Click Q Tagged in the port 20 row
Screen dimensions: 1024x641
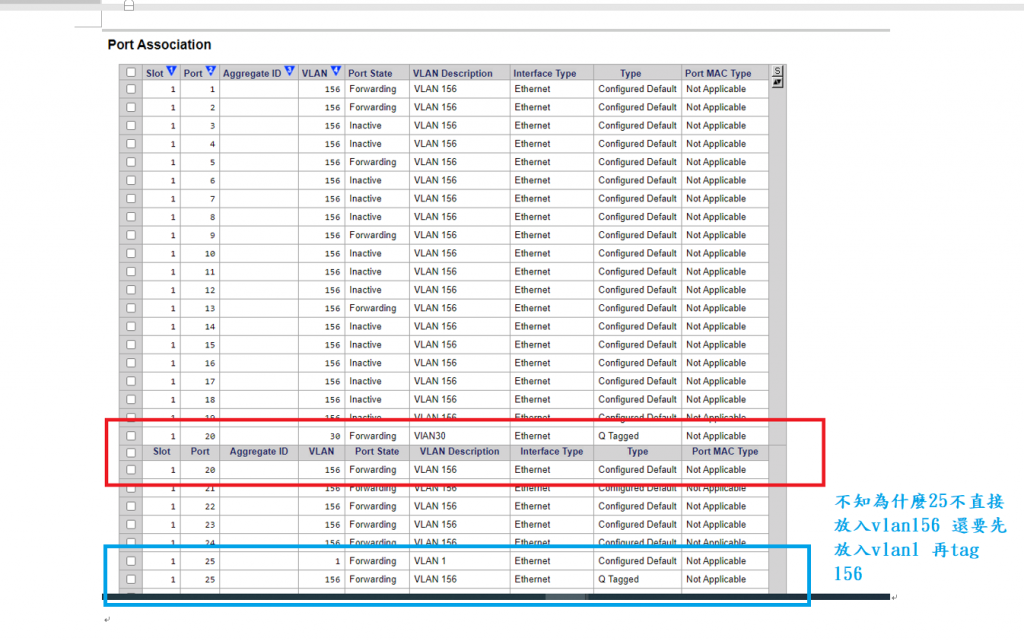point(618,436)
